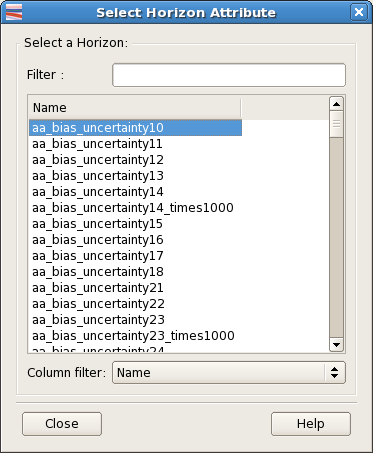Open Help for this dialog
This screenshot has height=453, width=373.
[x=311, y=424]
